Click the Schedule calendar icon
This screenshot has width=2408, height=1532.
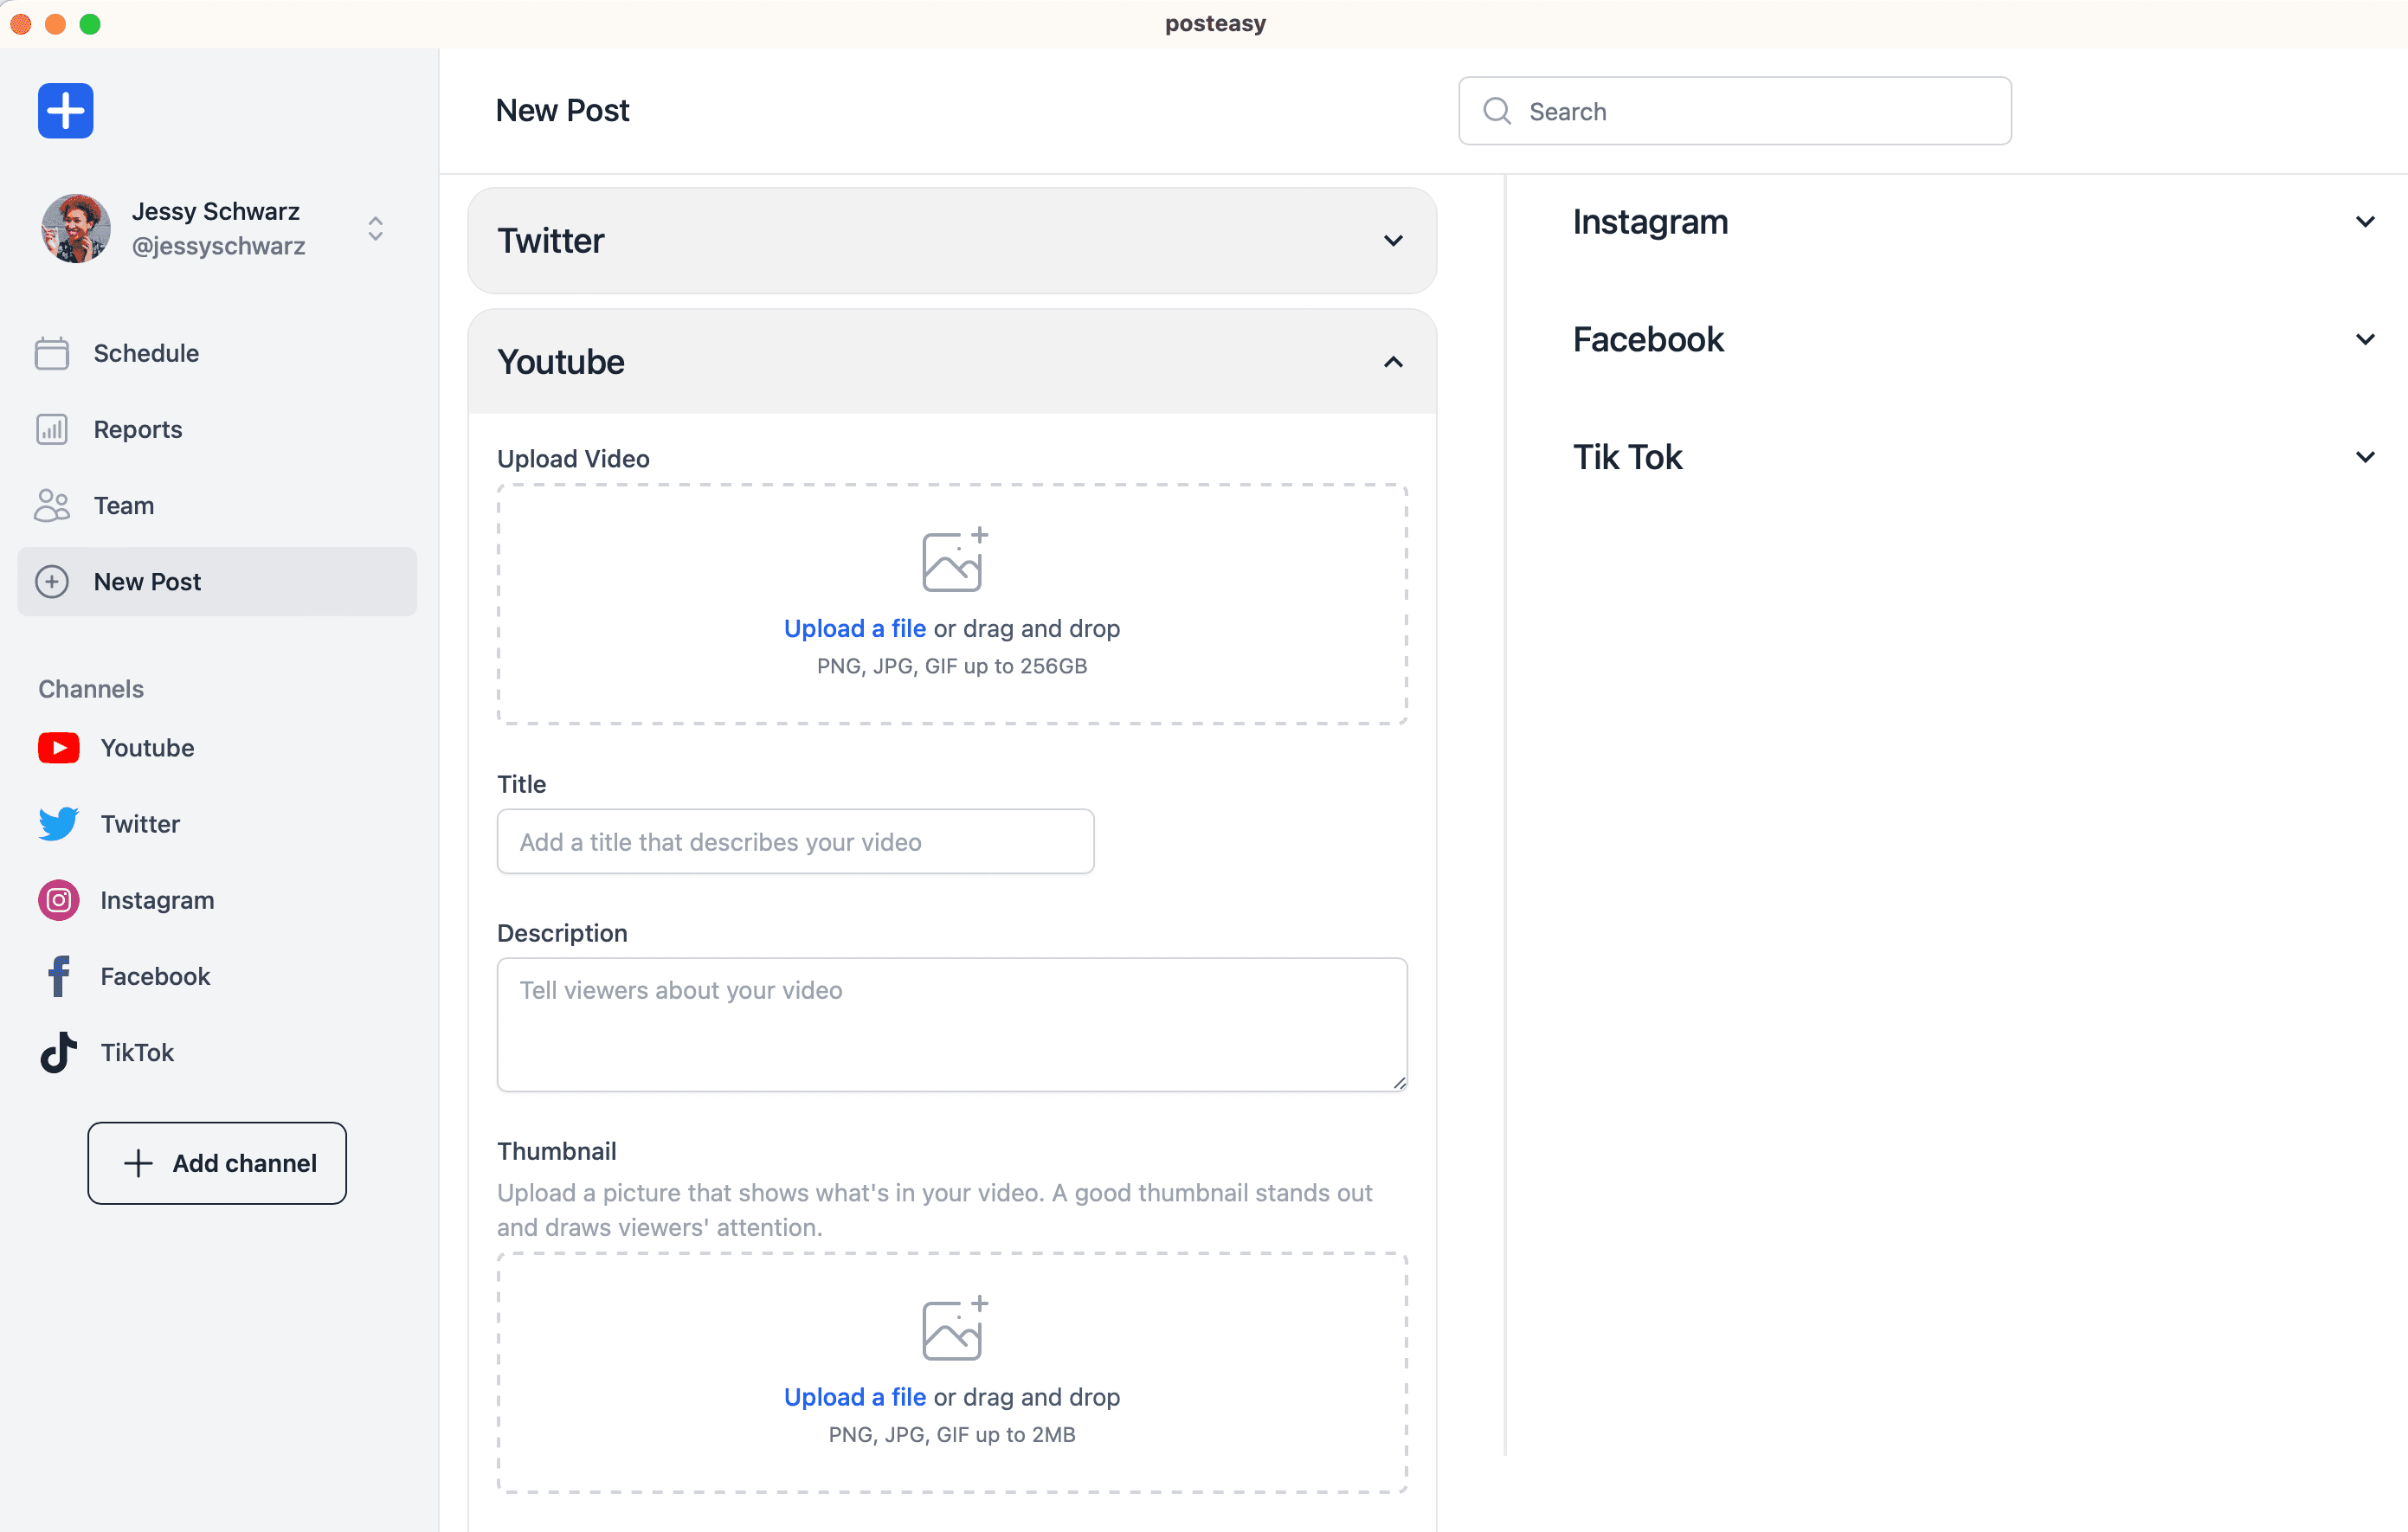(52, 353)
